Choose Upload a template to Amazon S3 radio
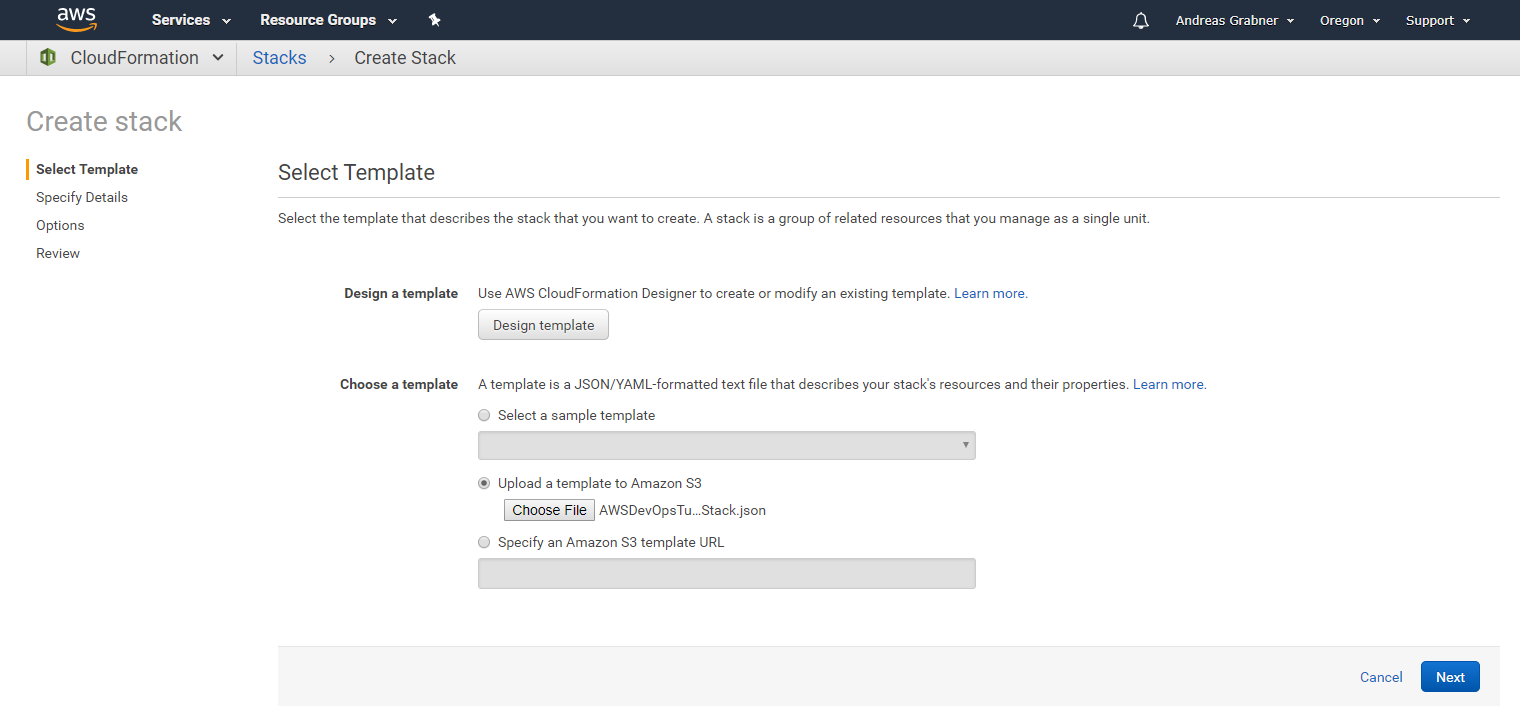The width and height of the screenshot is (1520, 718). point(484,483)
